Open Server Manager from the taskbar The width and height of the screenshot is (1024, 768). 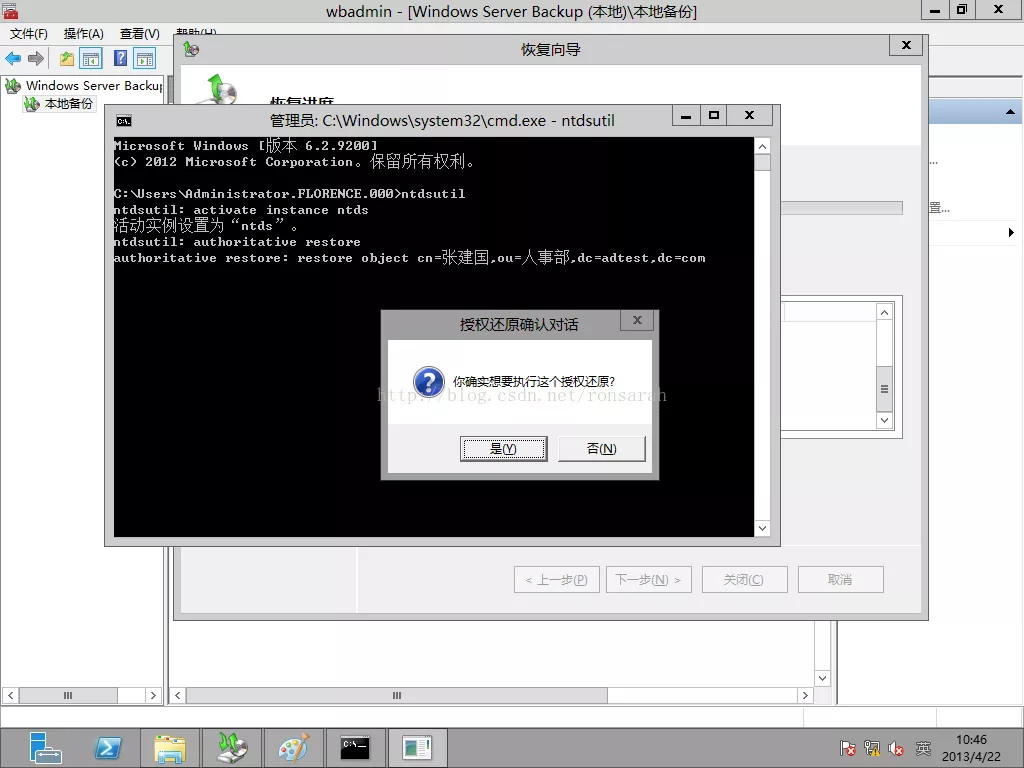tap(45, 747)
